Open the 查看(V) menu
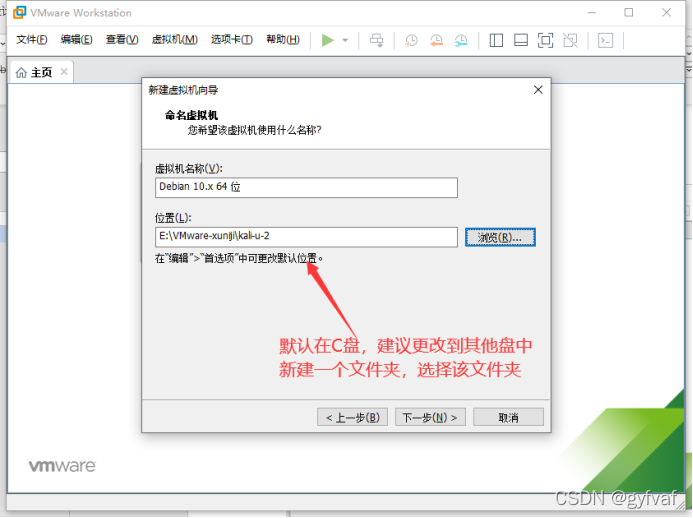 [x=122, y=40]
